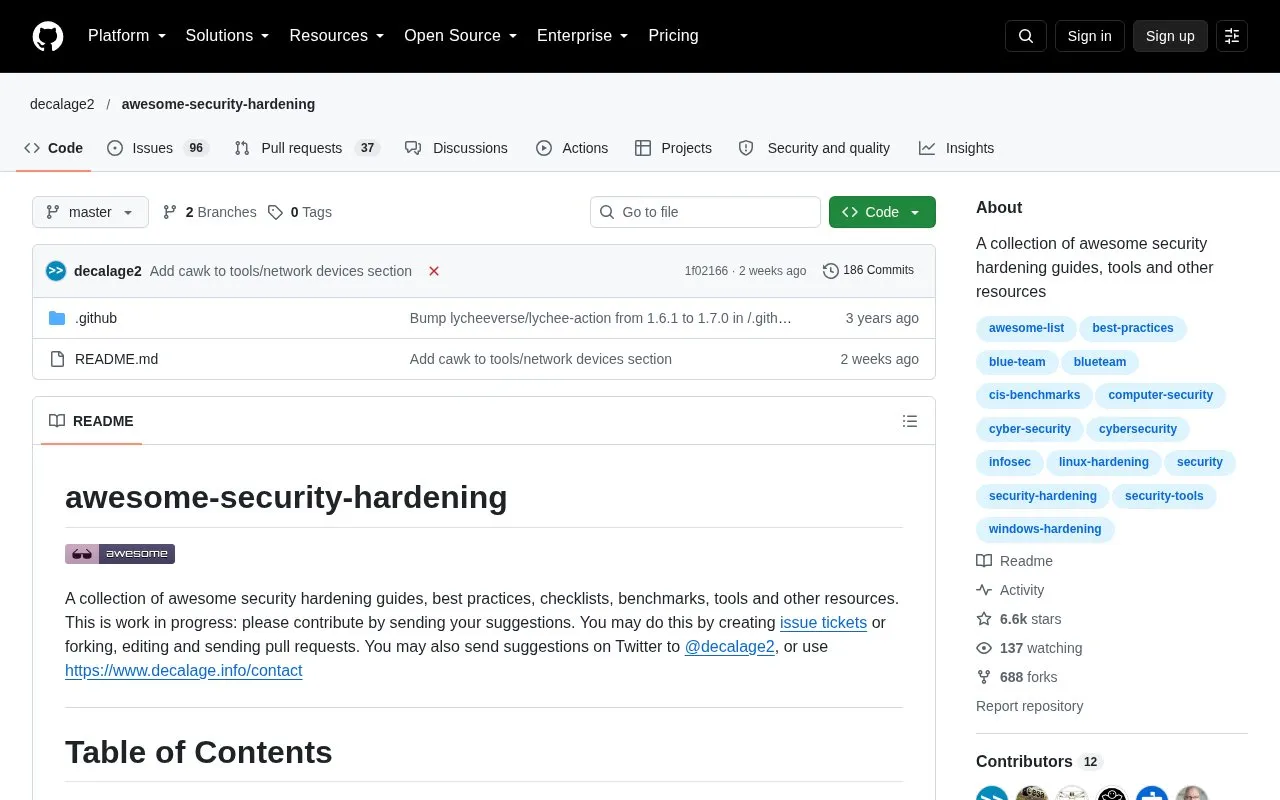This screenshot has width=1280, height=800.
Task: Open appearance settings icon beside Sign up
Action: (x=1232, y=36)
